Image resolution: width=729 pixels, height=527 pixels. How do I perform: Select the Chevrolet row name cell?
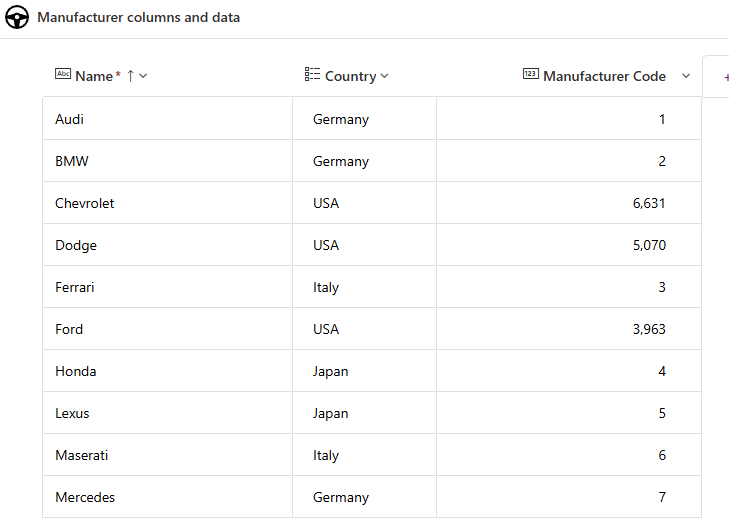85,203
